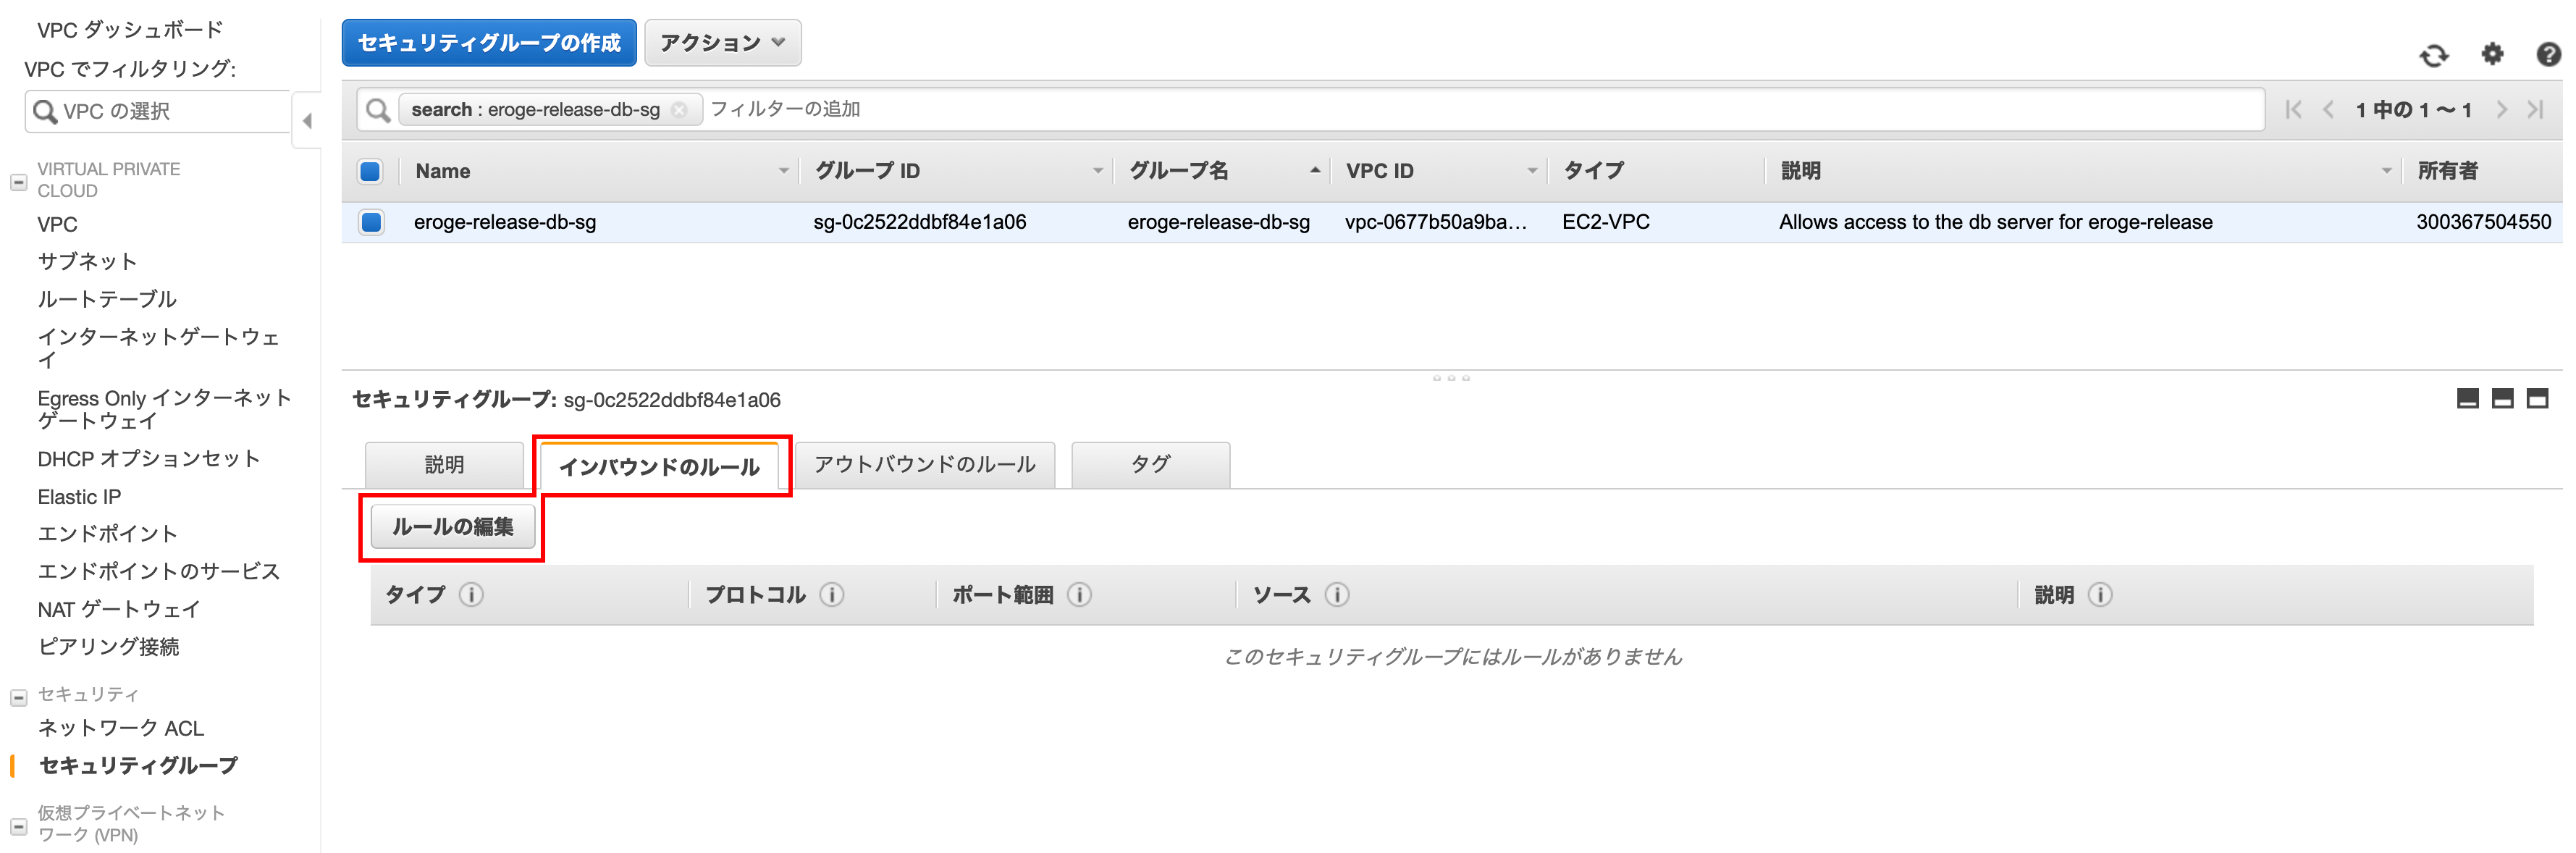Screen dimensions: 2576x853
Task: Collapse the セキュリティ sidebar section
Action: tap(18, 697)
